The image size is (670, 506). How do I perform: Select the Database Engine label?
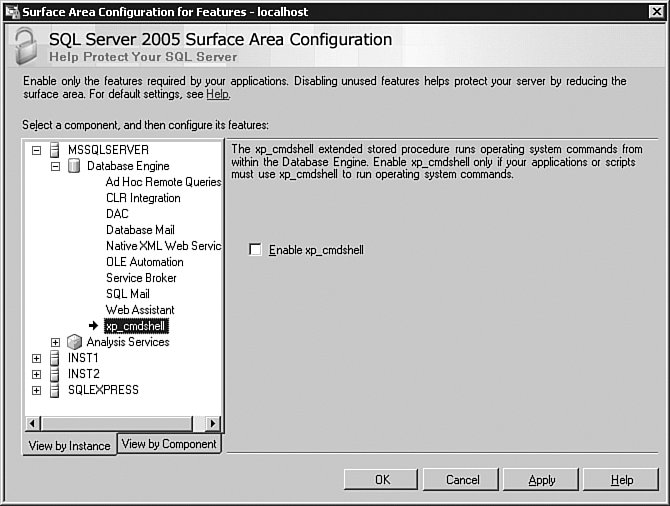point(128,166)
